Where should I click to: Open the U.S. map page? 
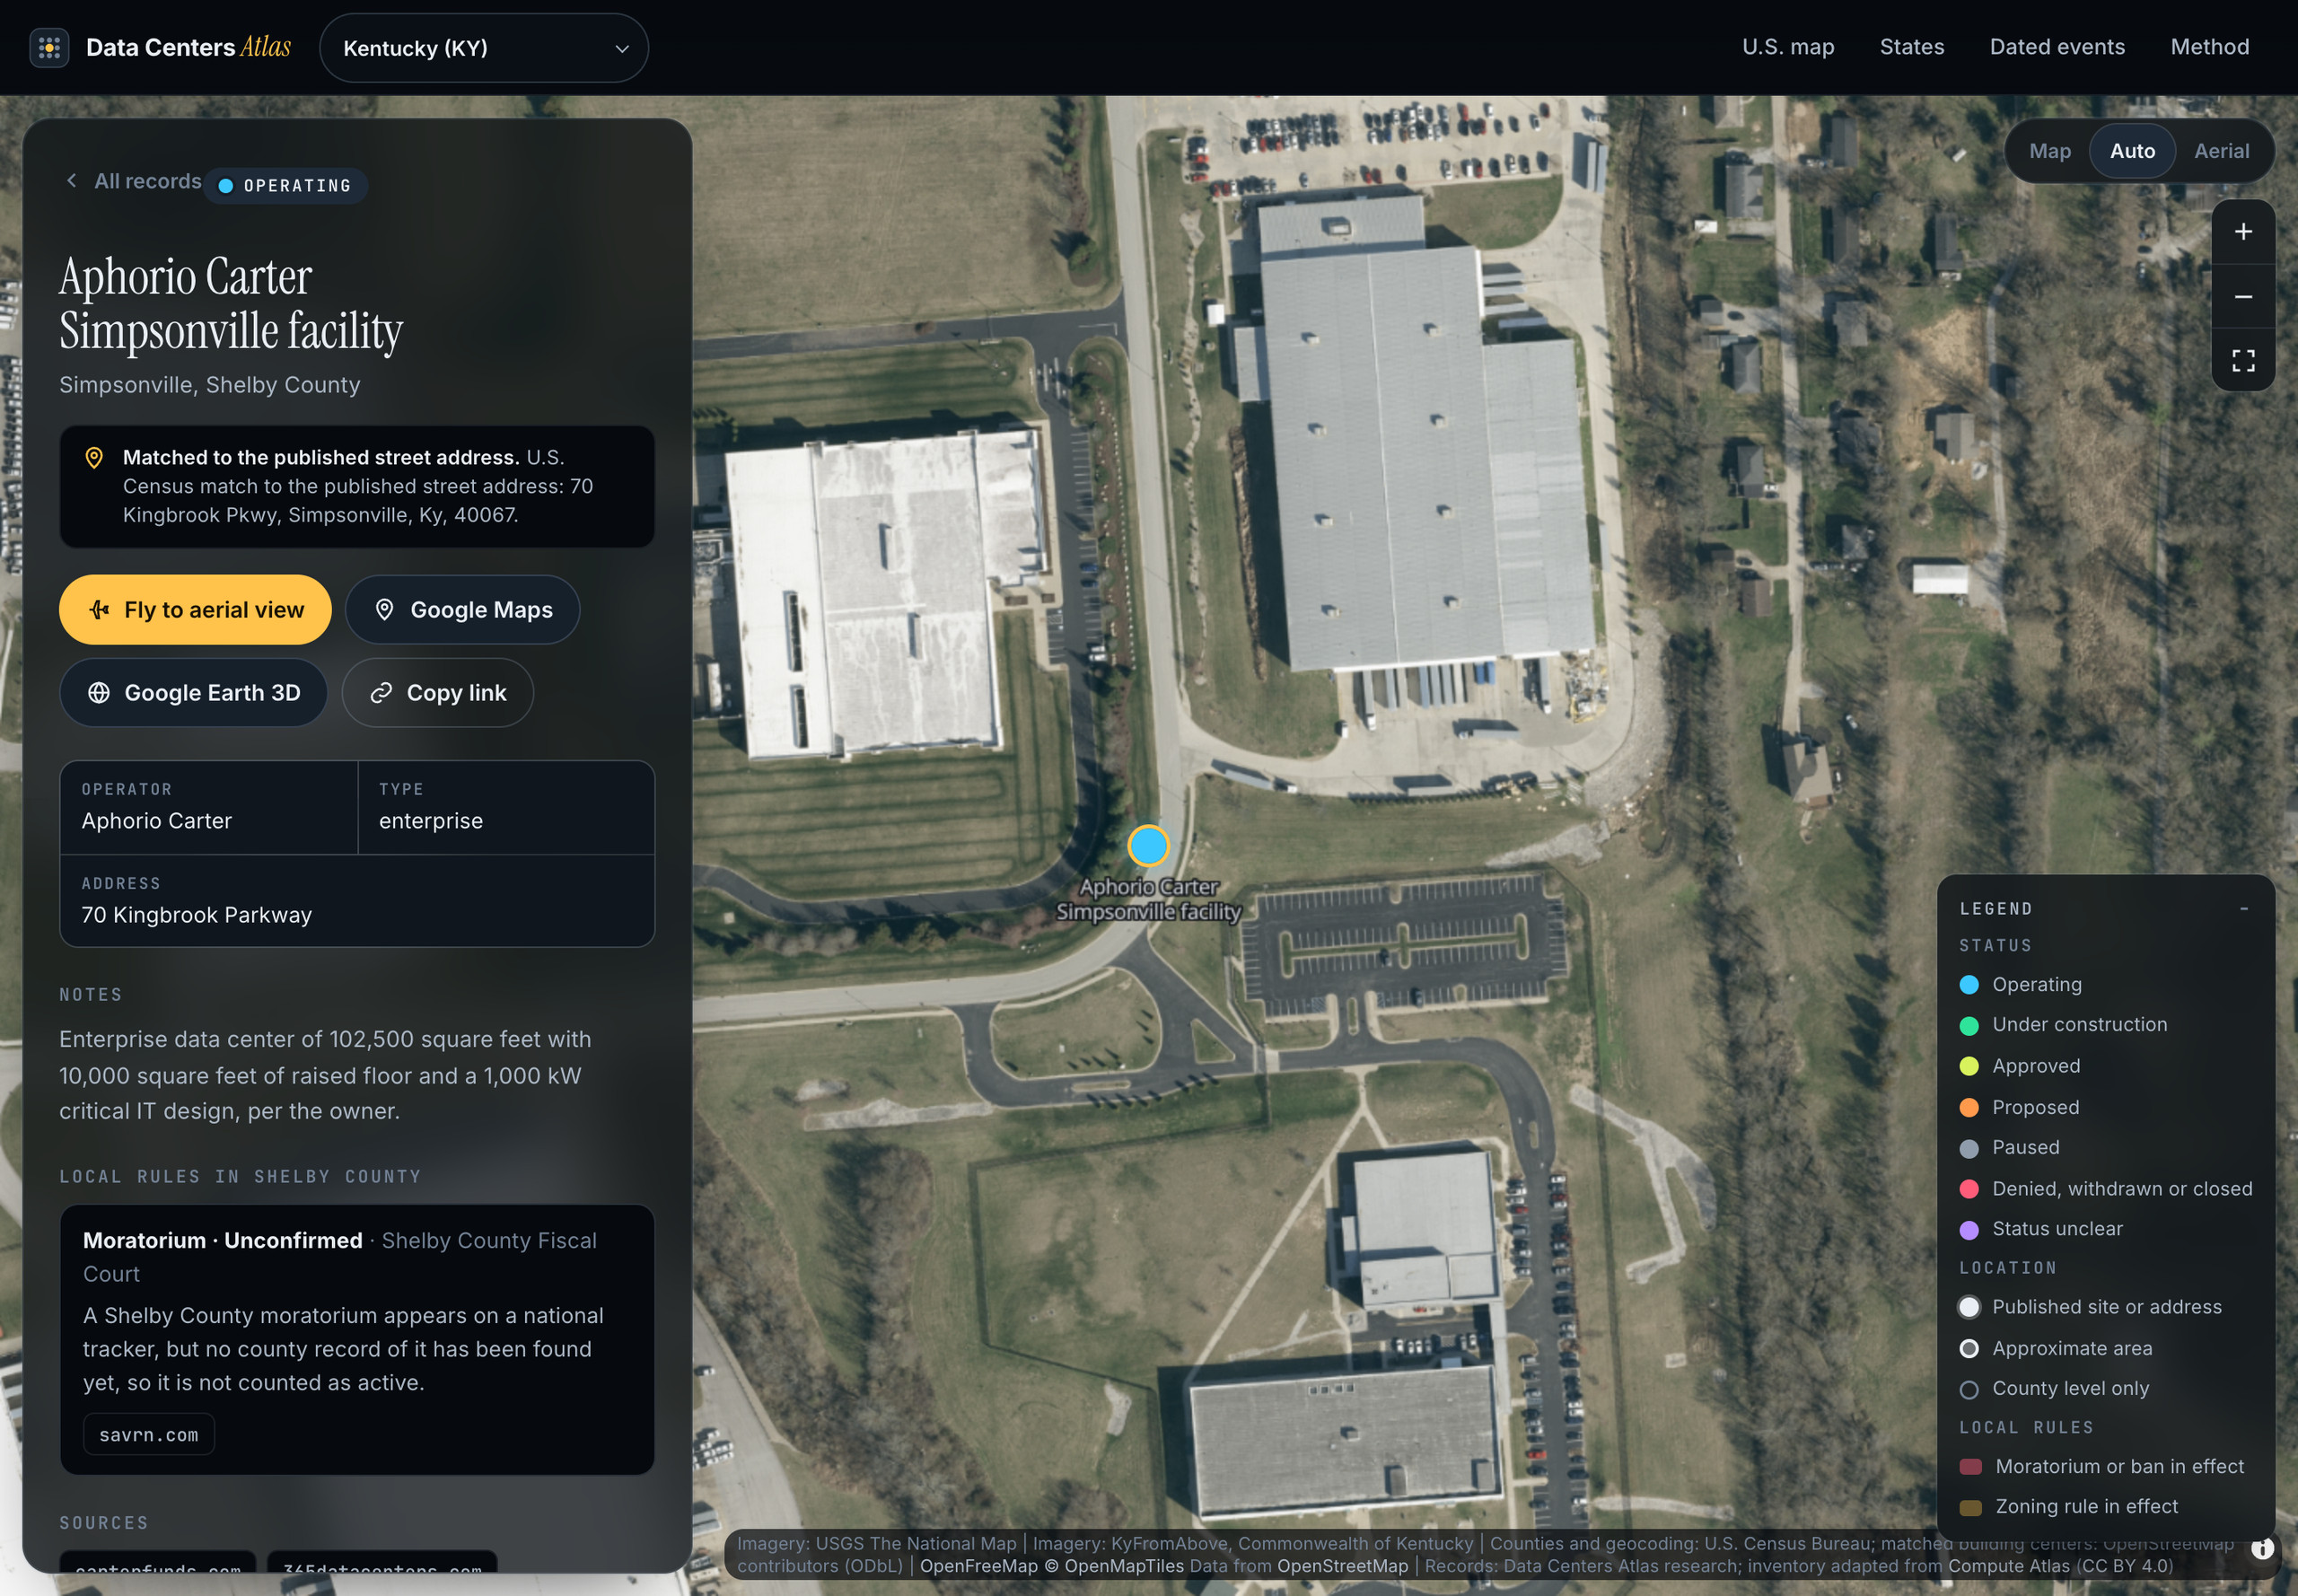pos(1788,47)
